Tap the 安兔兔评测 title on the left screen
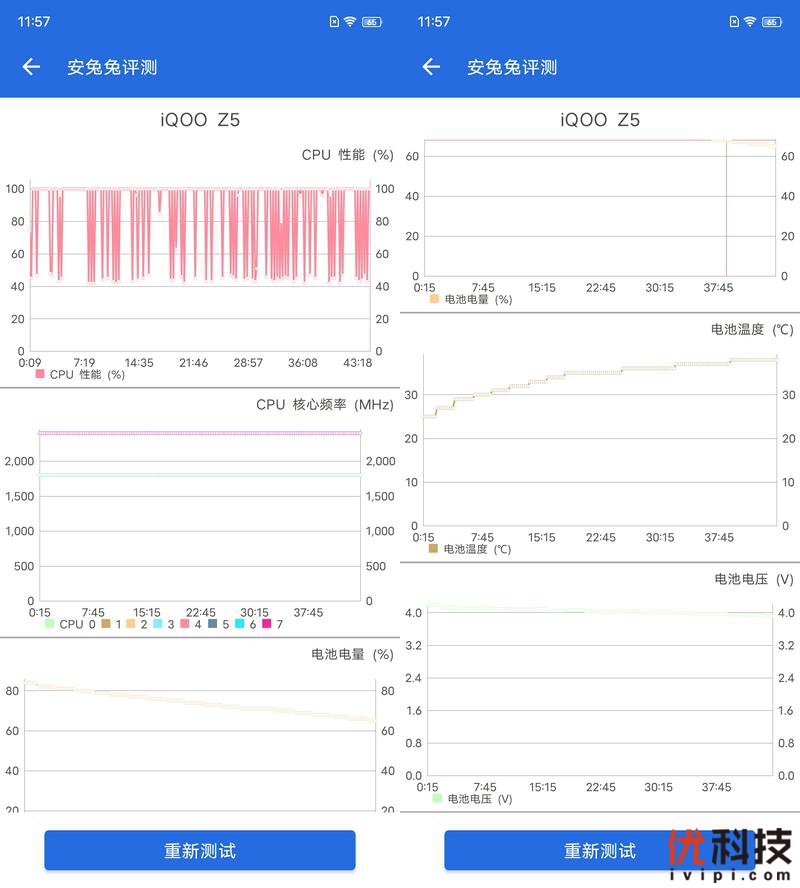 pos(112,67)
